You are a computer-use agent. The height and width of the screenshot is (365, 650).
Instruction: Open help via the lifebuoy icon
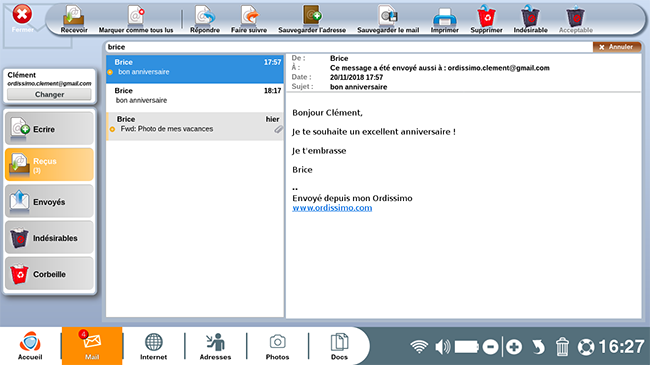tap(586, 347)
